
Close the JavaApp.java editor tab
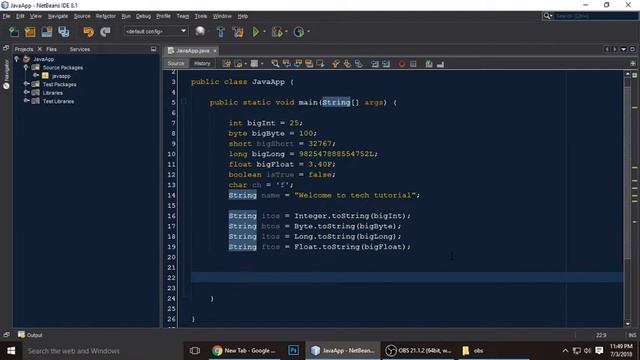point(215,51)
